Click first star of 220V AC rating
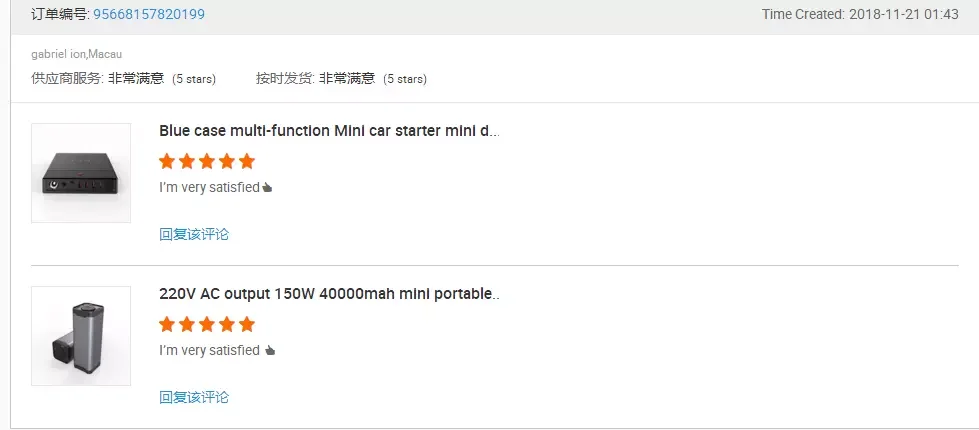The height and width of the screenshot is (430, 979). coord(167,324)
